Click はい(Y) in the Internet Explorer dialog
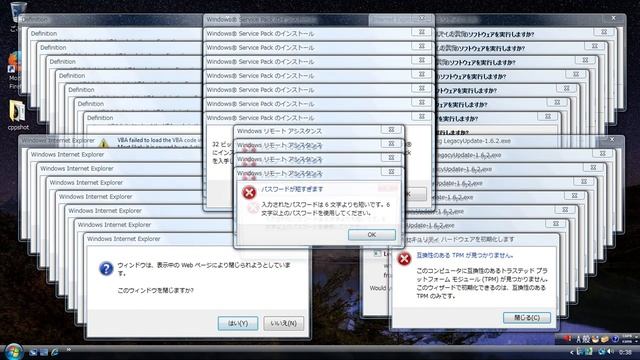 click(238, 323)
